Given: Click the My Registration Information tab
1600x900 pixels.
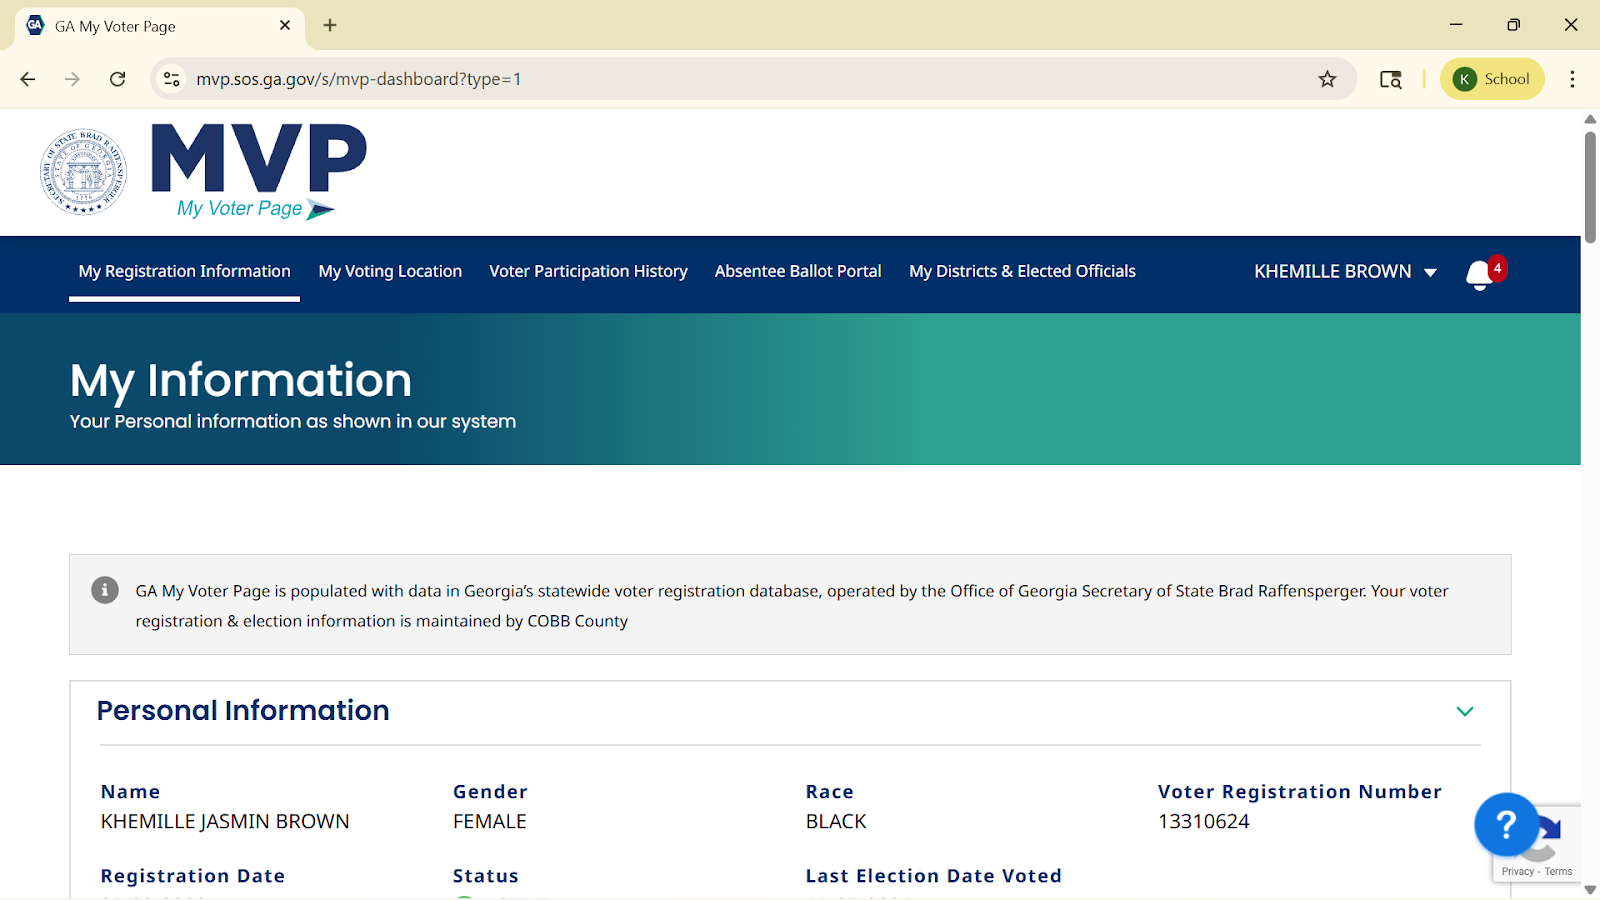Looking at the screenshot, I should (184, 271).
